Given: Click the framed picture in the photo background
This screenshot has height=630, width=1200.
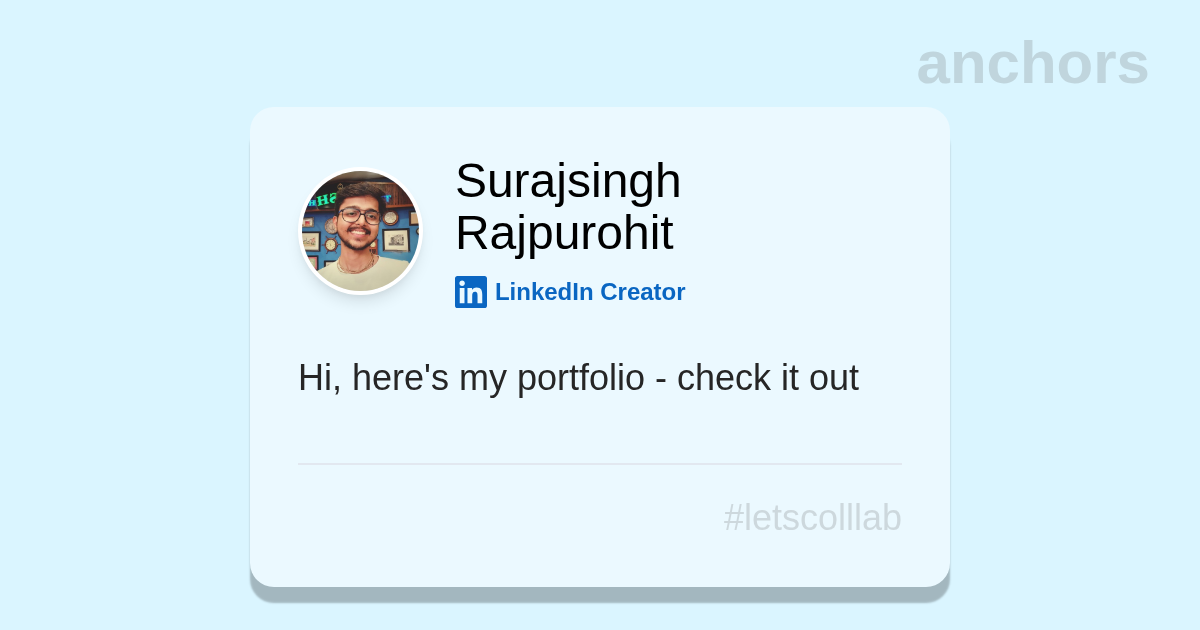Looking at the screenshot, I should tap(396, 240).
